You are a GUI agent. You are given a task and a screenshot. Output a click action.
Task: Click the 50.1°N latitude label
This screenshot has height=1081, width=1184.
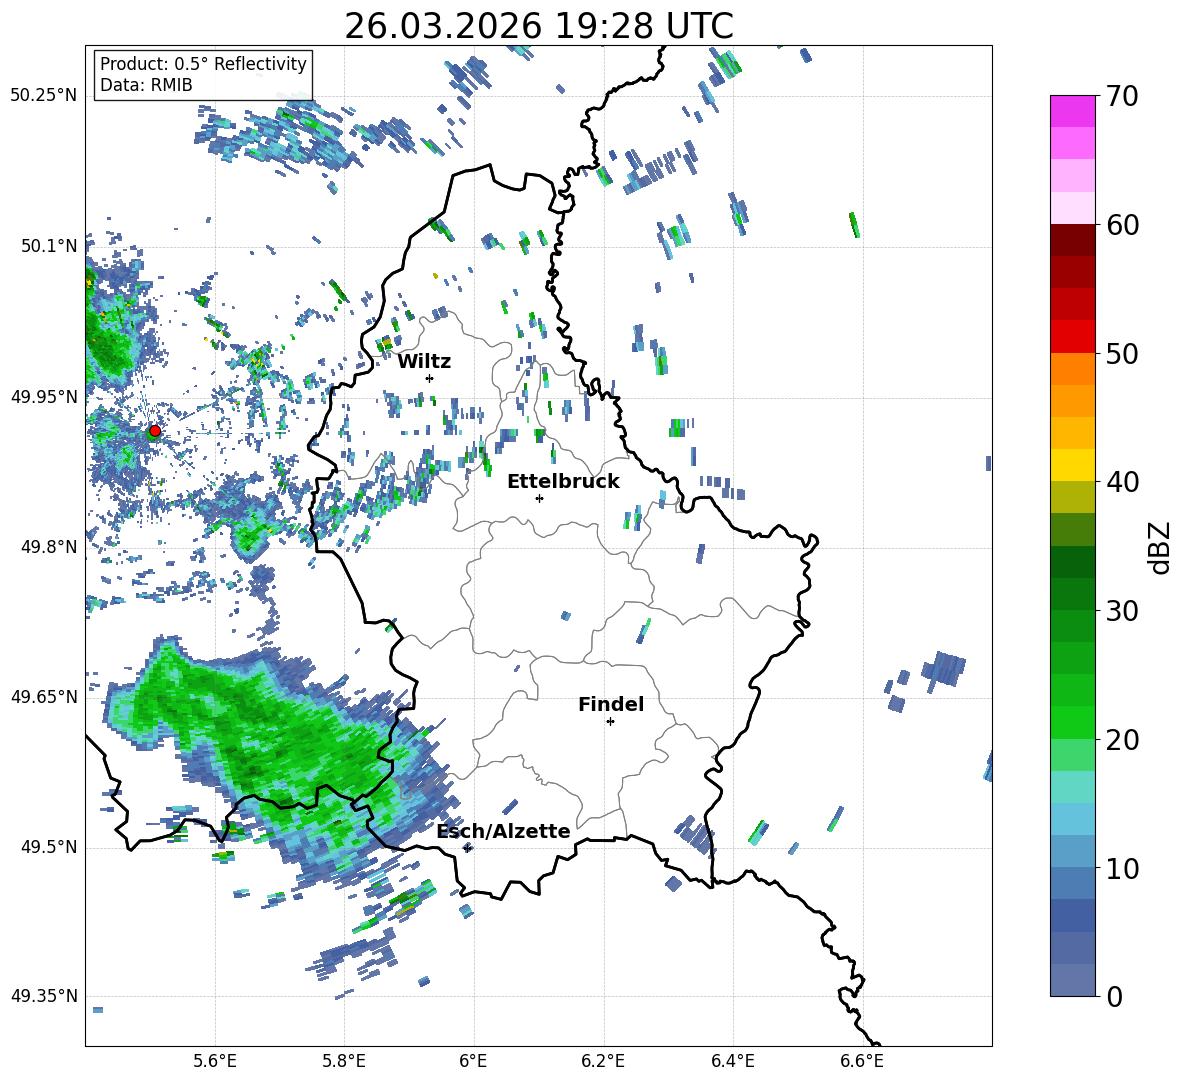point(49,246)
